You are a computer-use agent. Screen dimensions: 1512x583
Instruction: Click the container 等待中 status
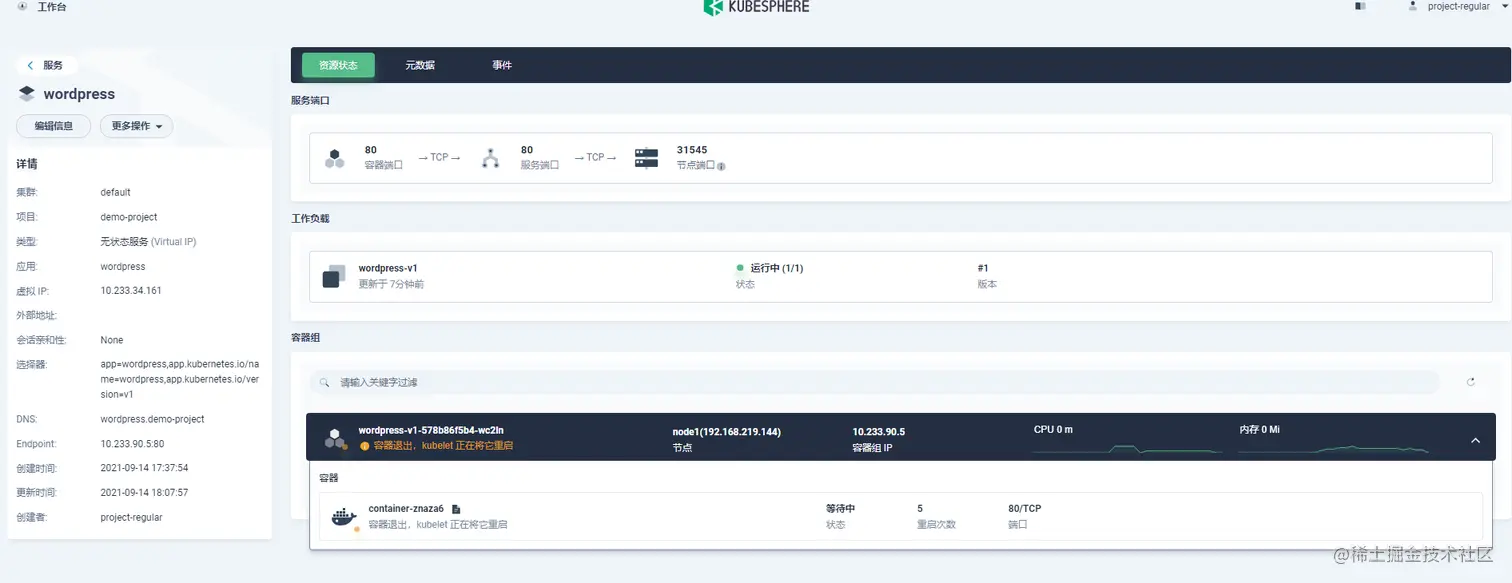840,509
